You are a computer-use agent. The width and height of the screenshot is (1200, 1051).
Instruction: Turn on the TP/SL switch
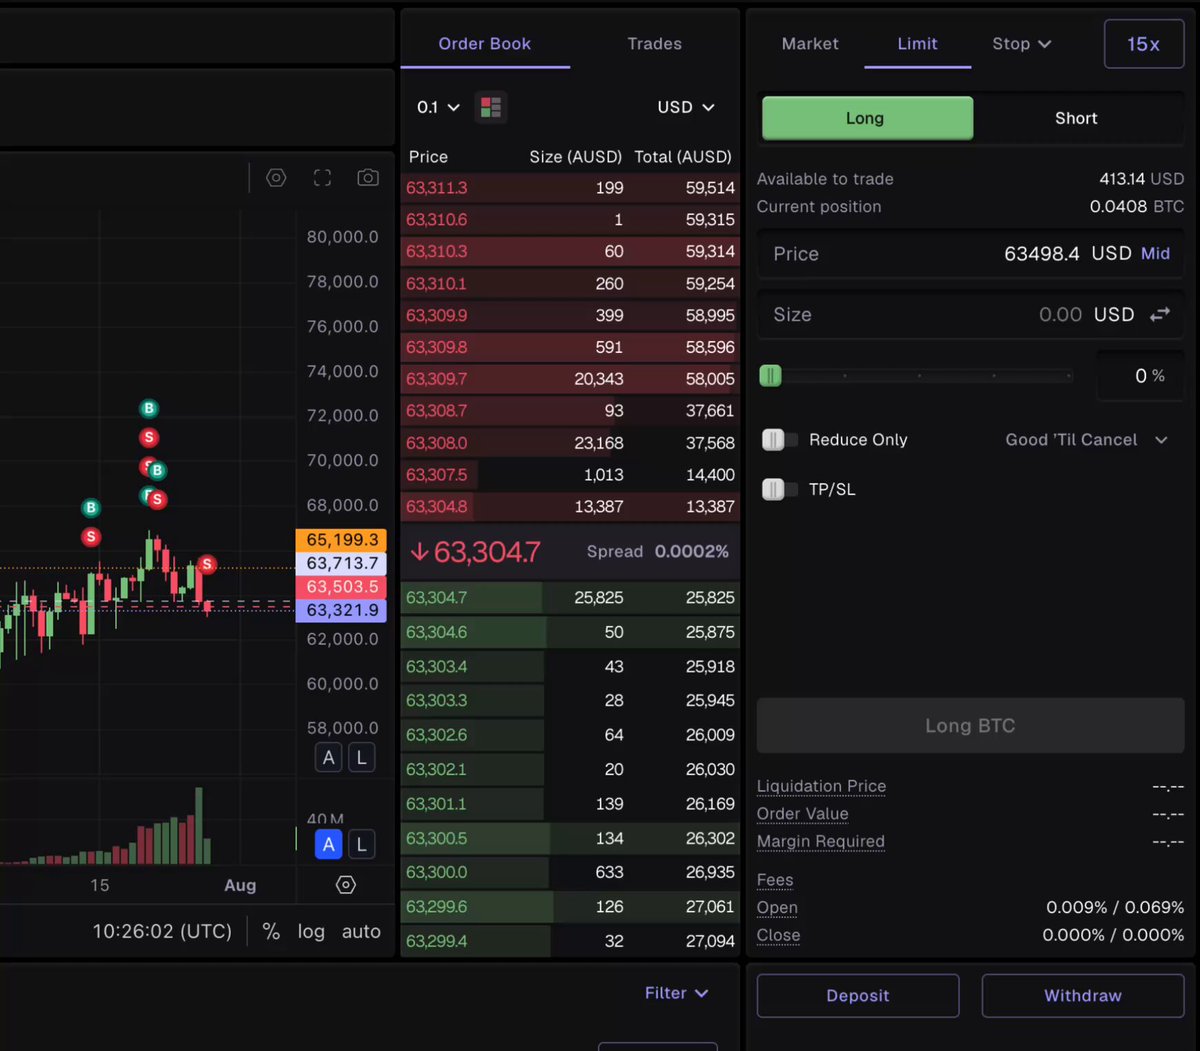(x=779, y=489)
